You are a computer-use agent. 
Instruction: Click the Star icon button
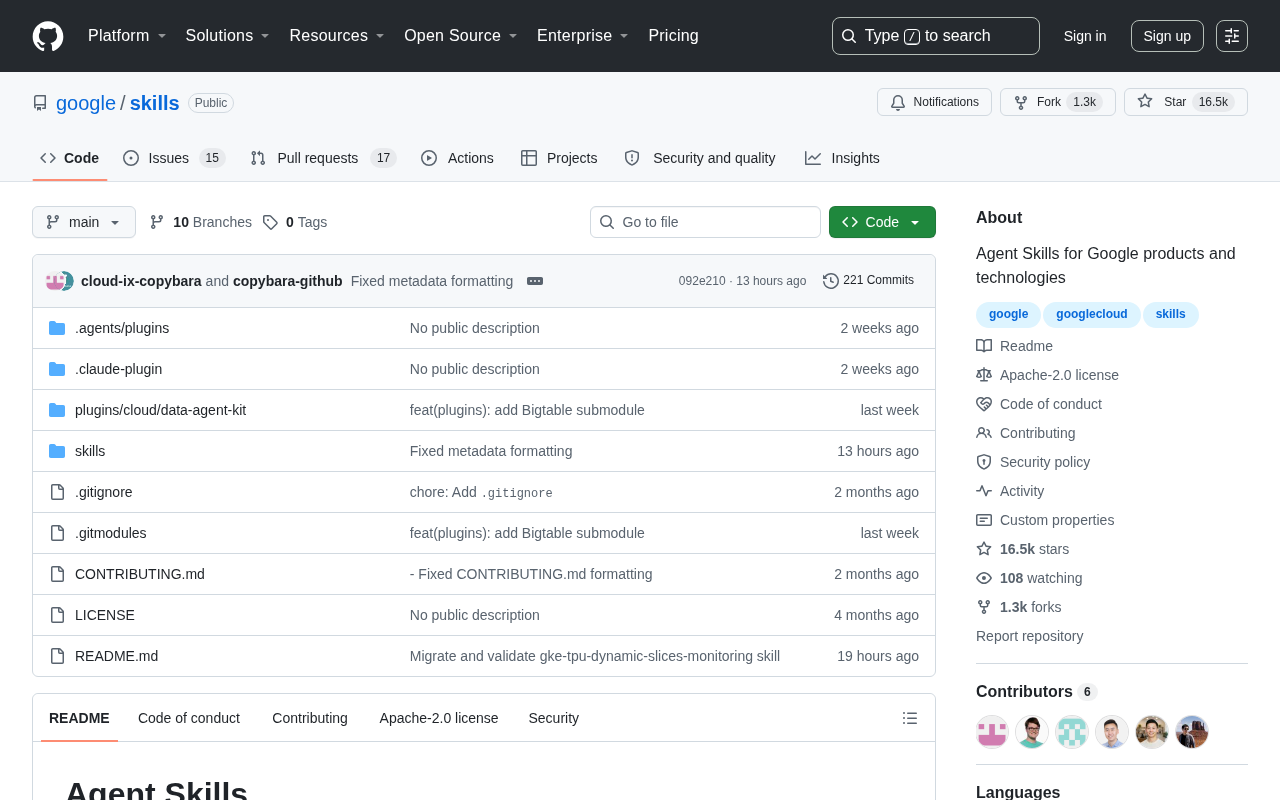(1186, 102)
